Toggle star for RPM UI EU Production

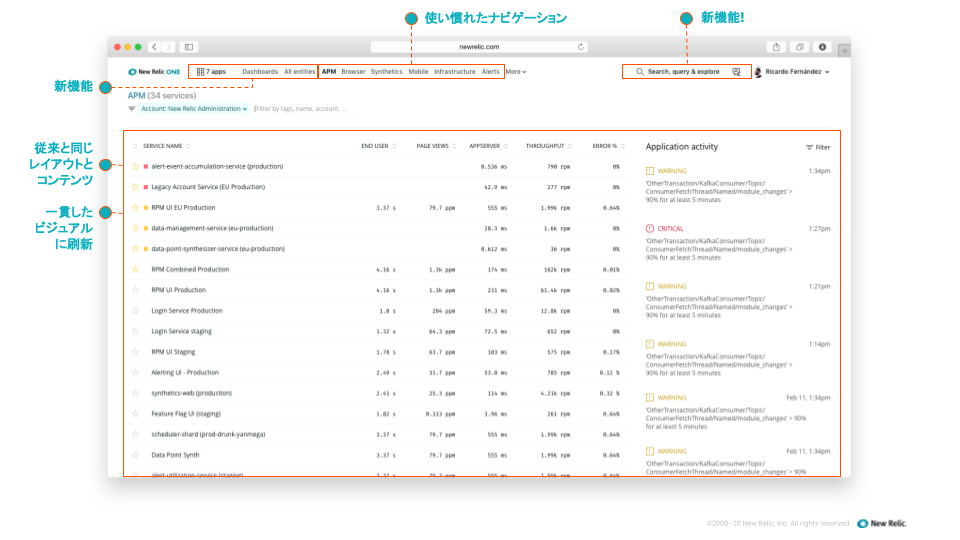tap(135, 208)
